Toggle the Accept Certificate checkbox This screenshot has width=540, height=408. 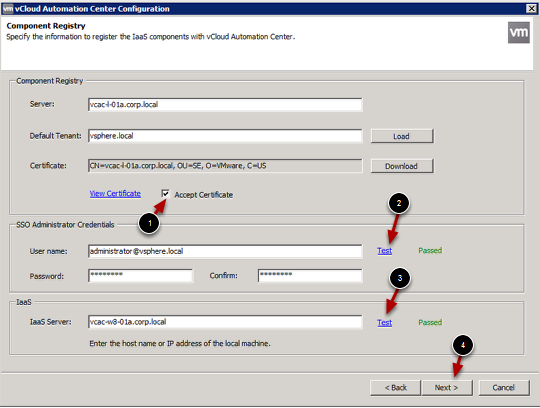pyautogui.click(x=165, y=194)
